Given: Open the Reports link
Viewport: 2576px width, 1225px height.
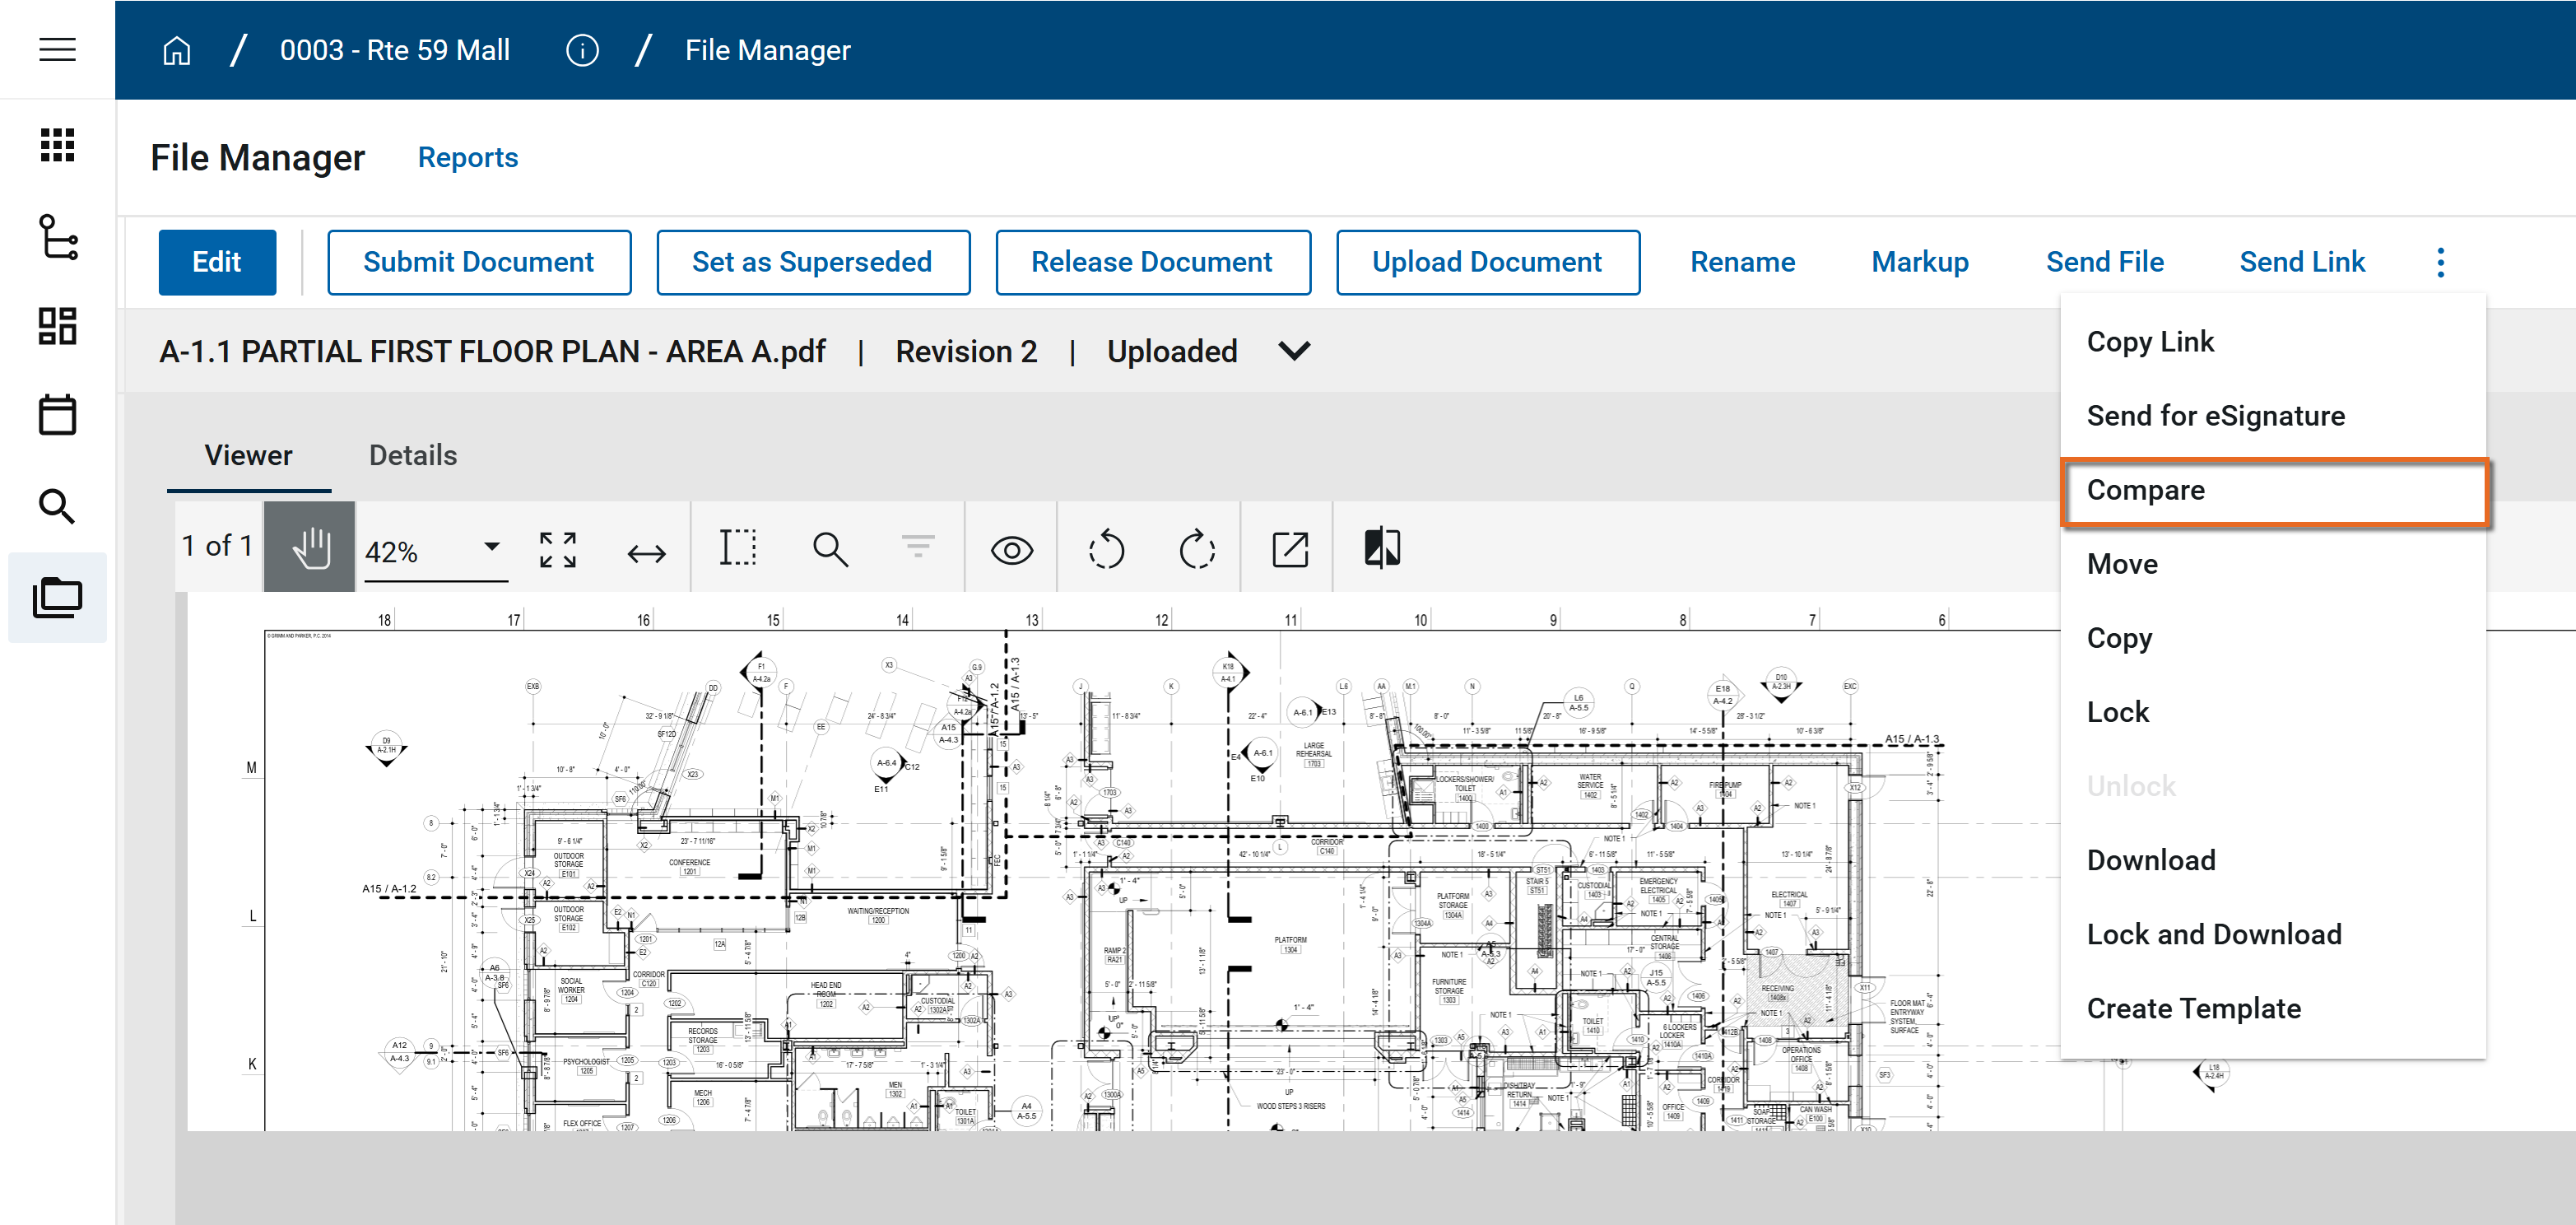Looking at the screenshot, I should [x=467, y=157].
